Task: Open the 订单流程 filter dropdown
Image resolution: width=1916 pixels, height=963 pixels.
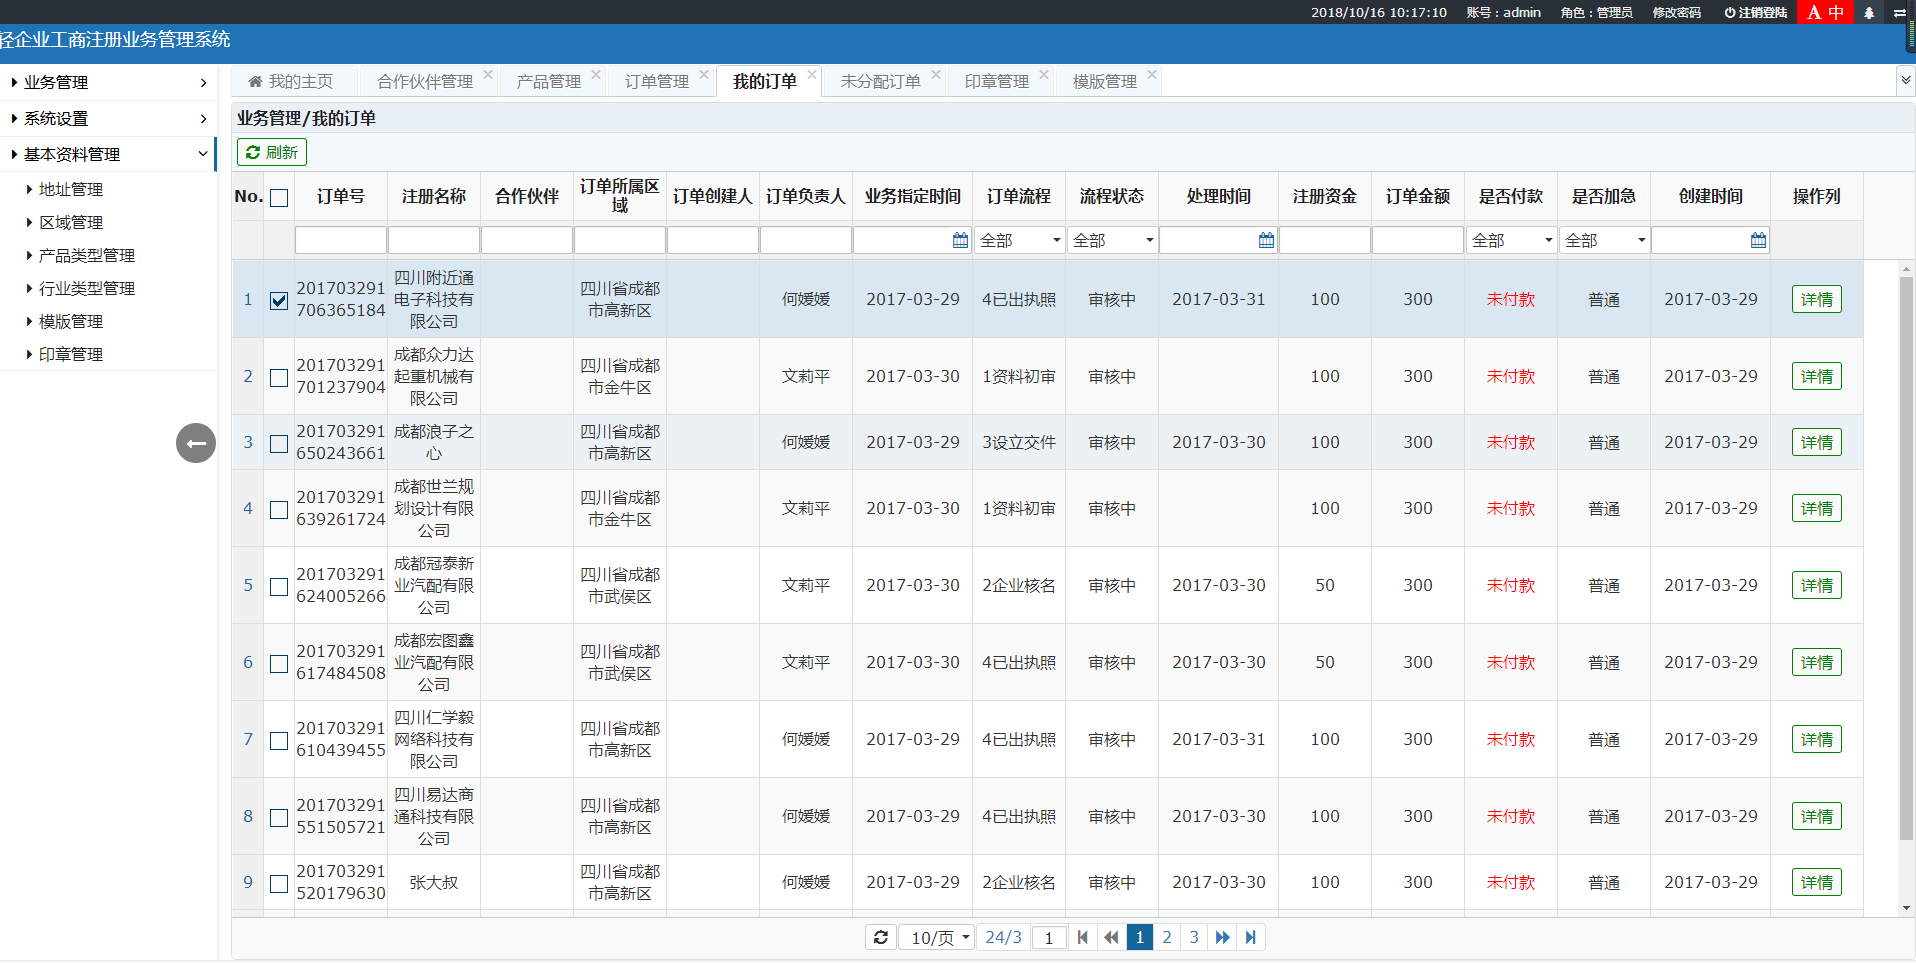Action: [1019, 240]
